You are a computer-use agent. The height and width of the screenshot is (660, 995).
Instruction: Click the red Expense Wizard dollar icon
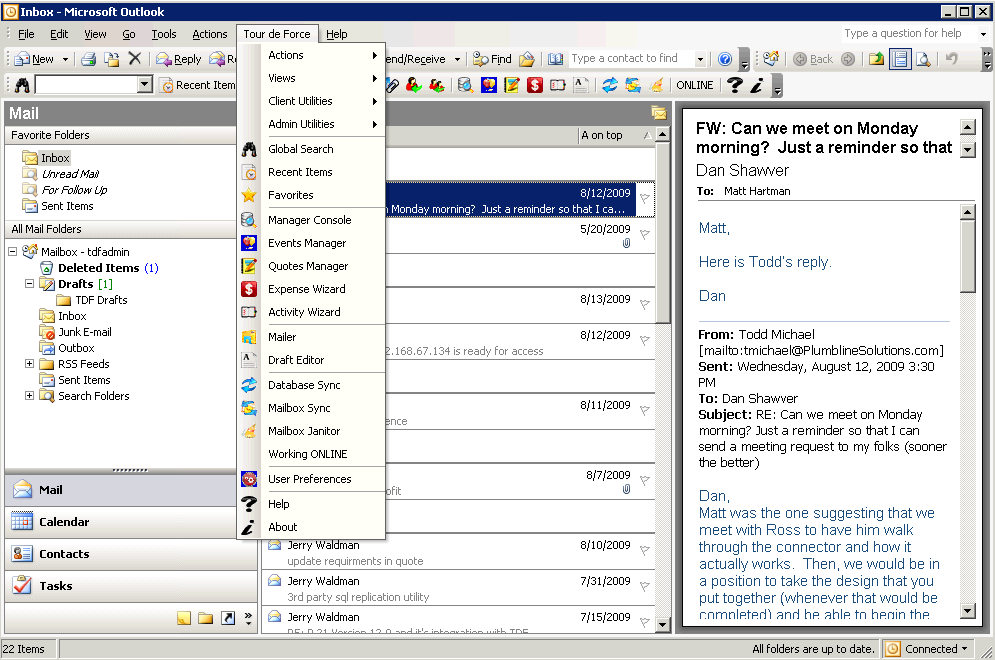click(x=534, y=85)
